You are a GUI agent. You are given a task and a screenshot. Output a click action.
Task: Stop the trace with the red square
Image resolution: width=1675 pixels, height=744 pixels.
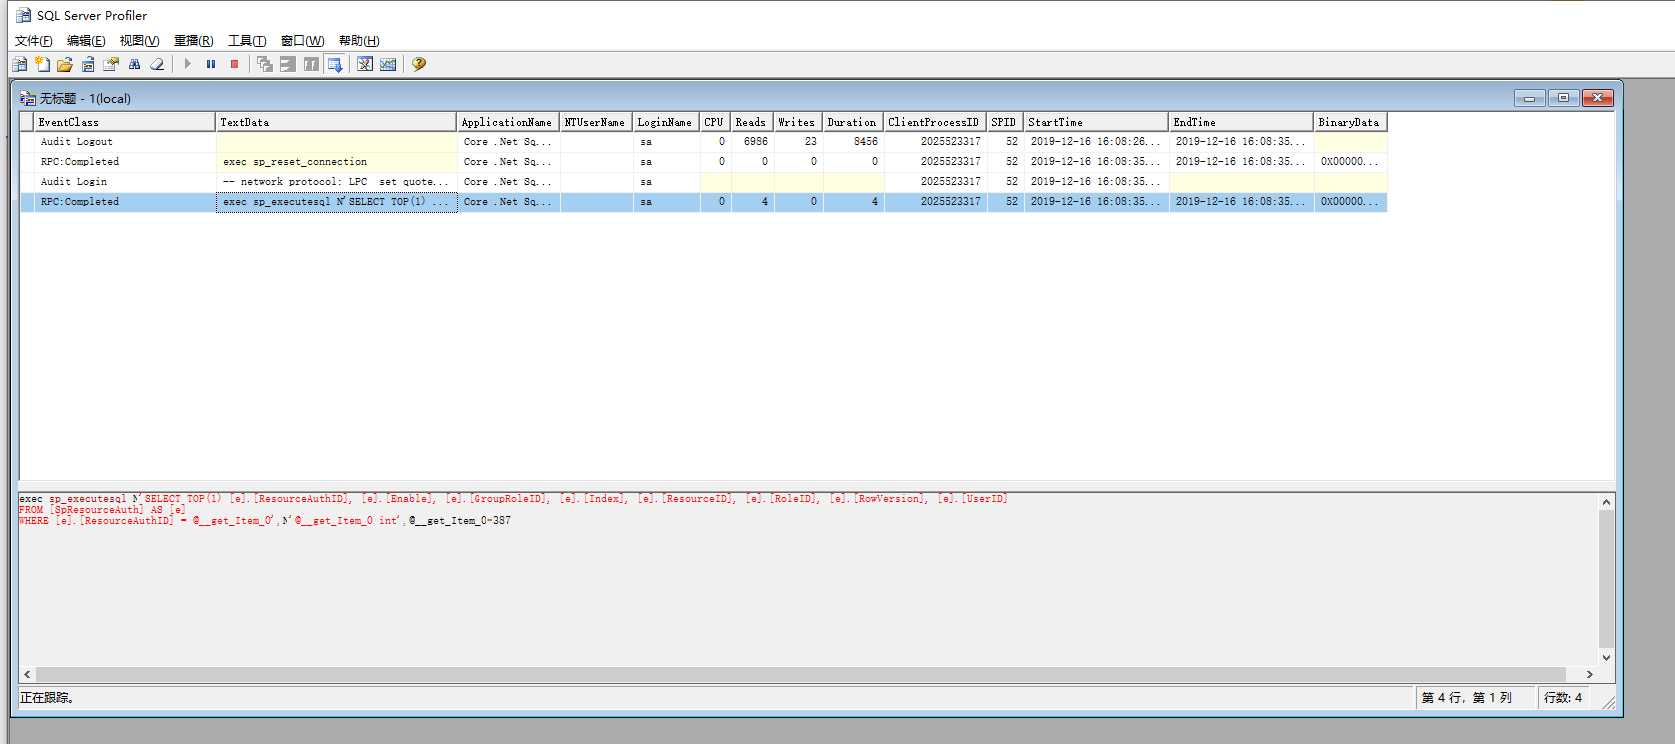tap(234, 64)
